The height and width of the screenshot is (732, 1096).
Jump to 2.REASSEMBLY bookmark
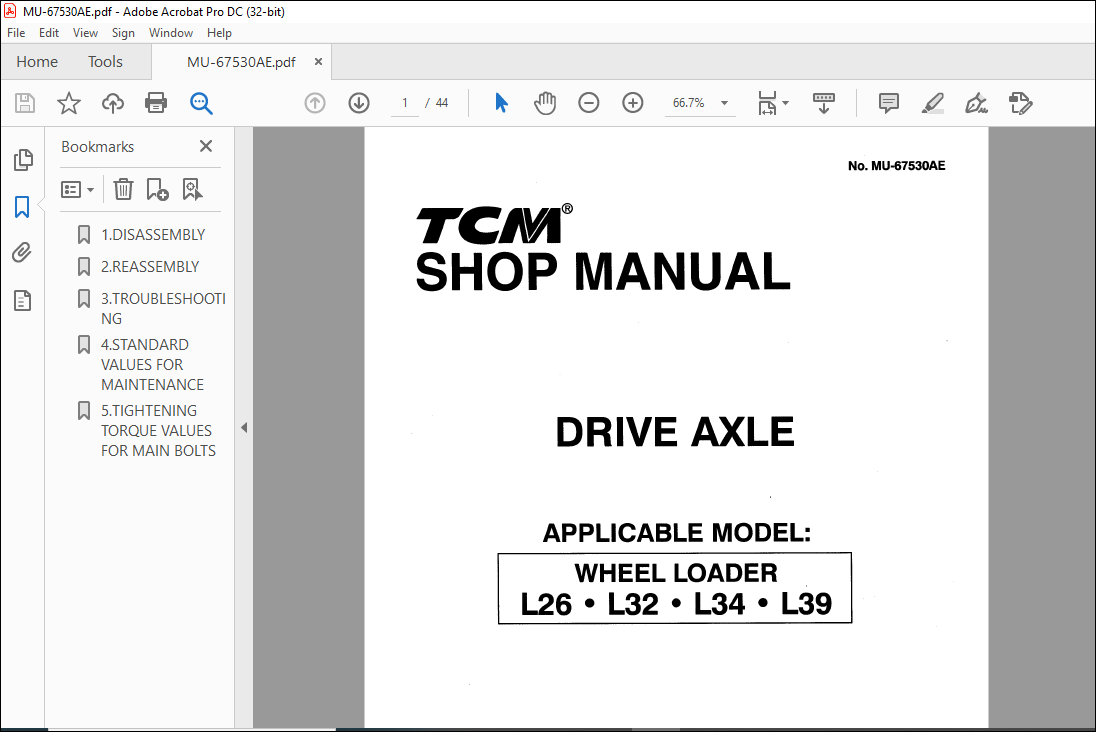[150, 267]
